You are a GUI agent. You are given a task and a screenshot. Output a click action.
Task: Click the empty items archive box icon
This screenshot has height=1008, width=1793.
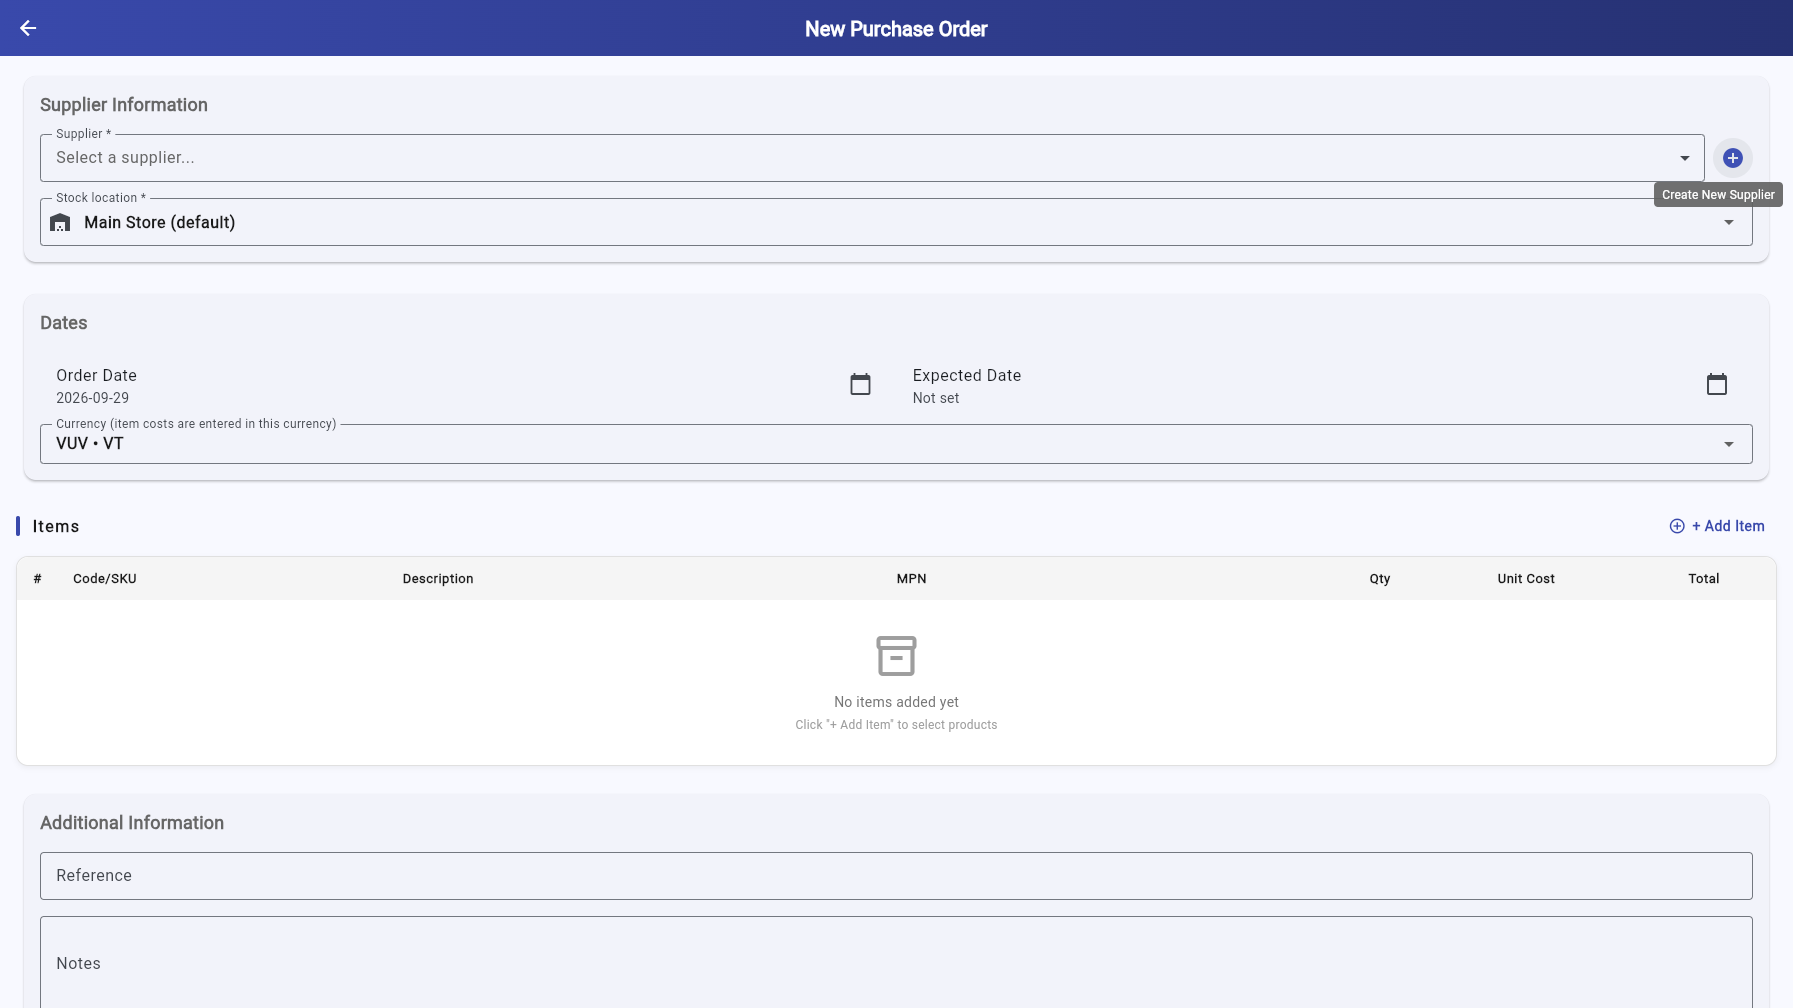point(896,656)
